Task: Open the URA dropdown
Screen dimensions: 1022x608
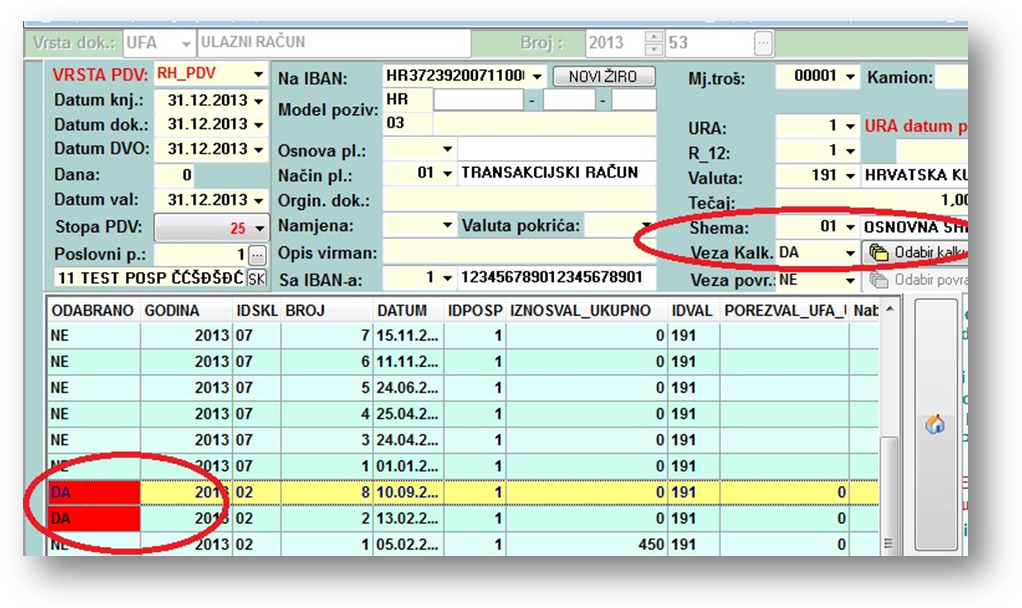Action: point(850,126)
